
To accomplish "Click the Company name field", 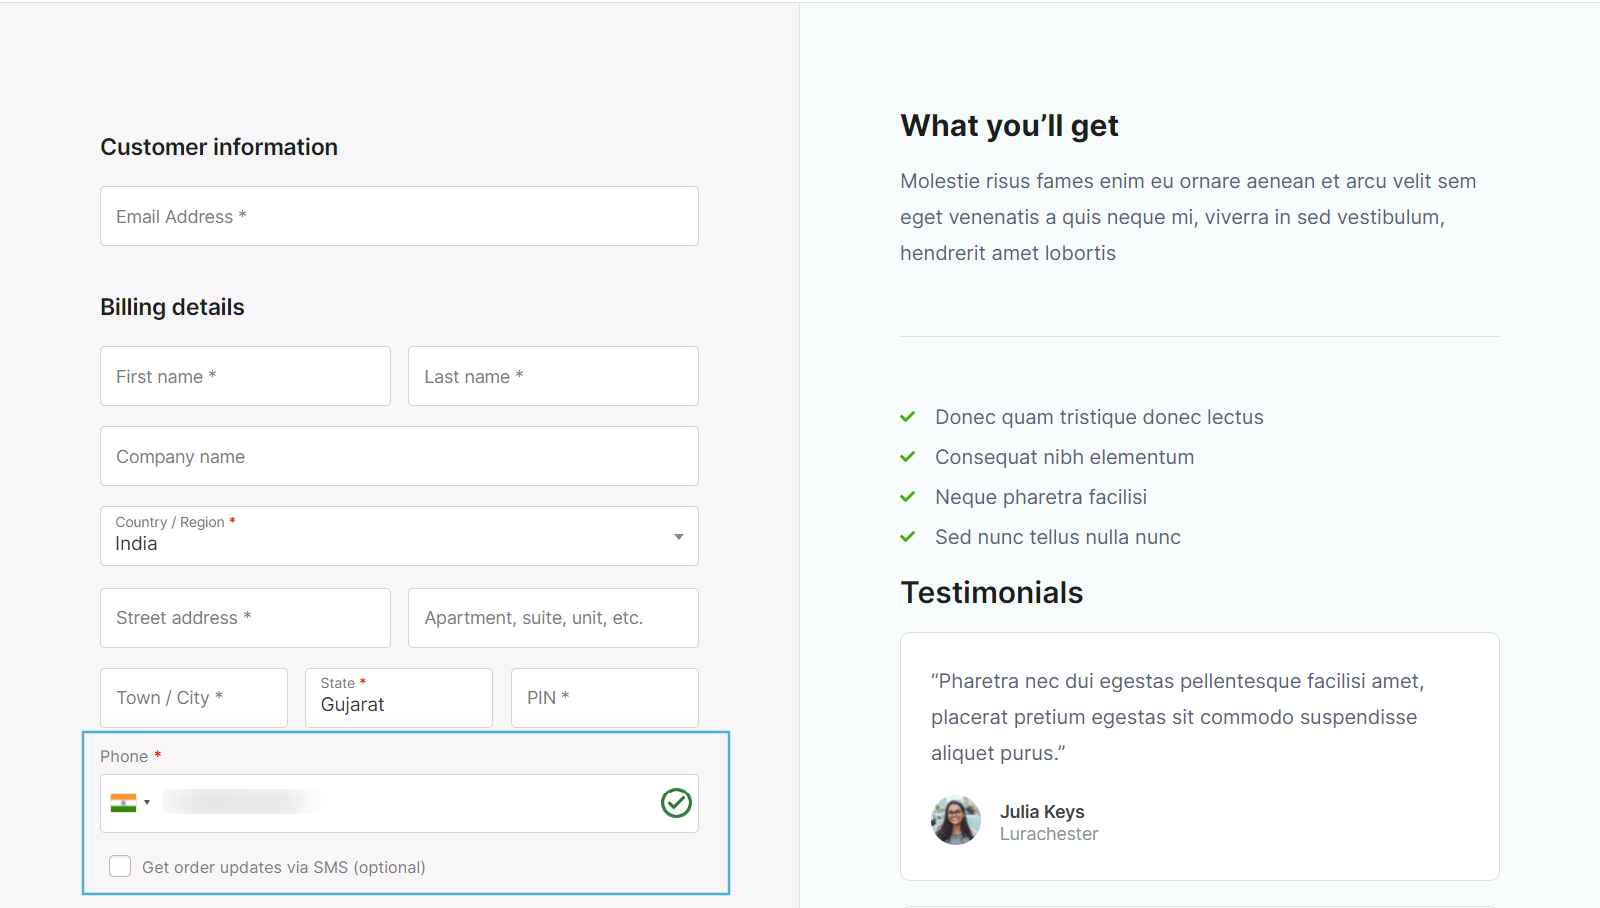I will click(399, 456).
